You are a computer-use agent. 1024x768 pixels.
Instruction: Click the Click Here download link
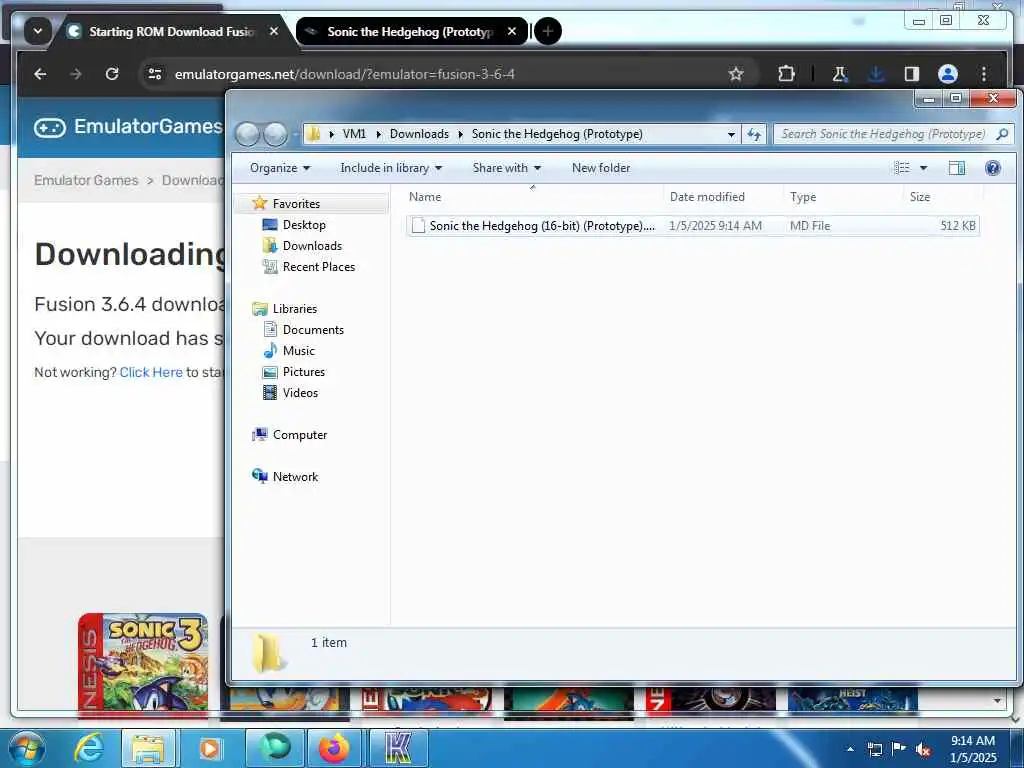click(x=151, y=372)
